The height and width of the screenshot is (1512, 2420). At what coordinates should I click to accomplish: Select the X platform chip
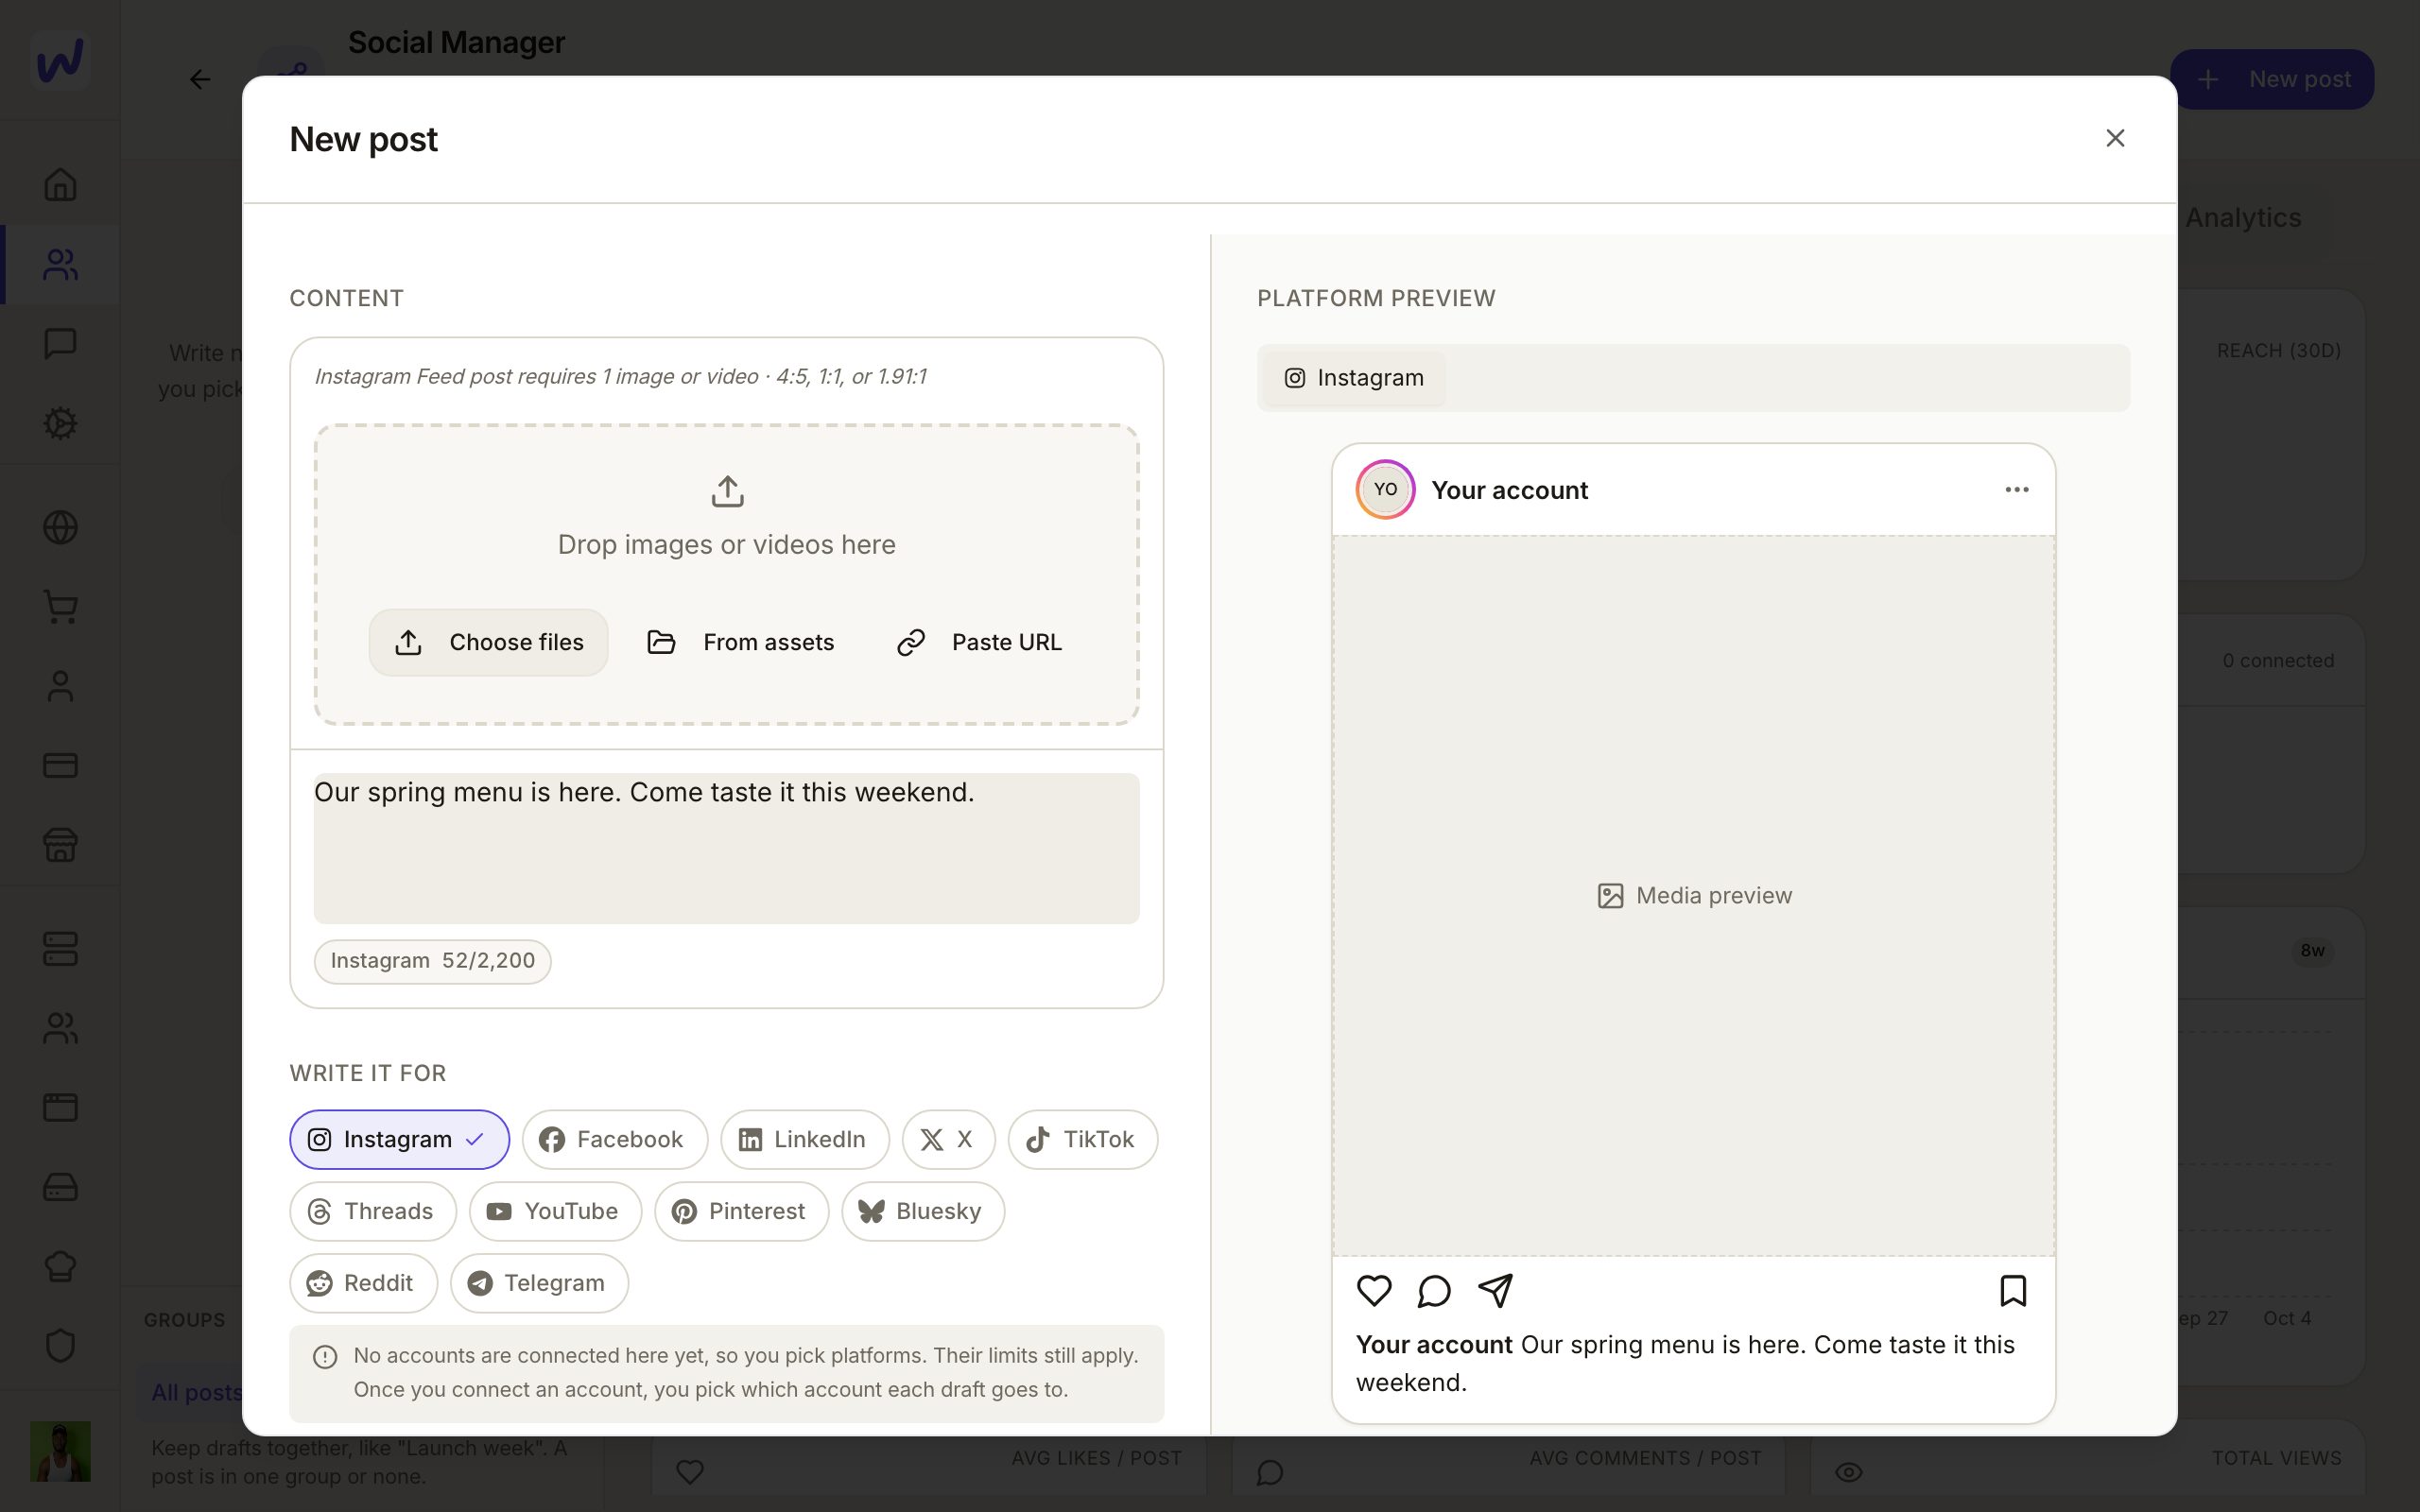948,1139
